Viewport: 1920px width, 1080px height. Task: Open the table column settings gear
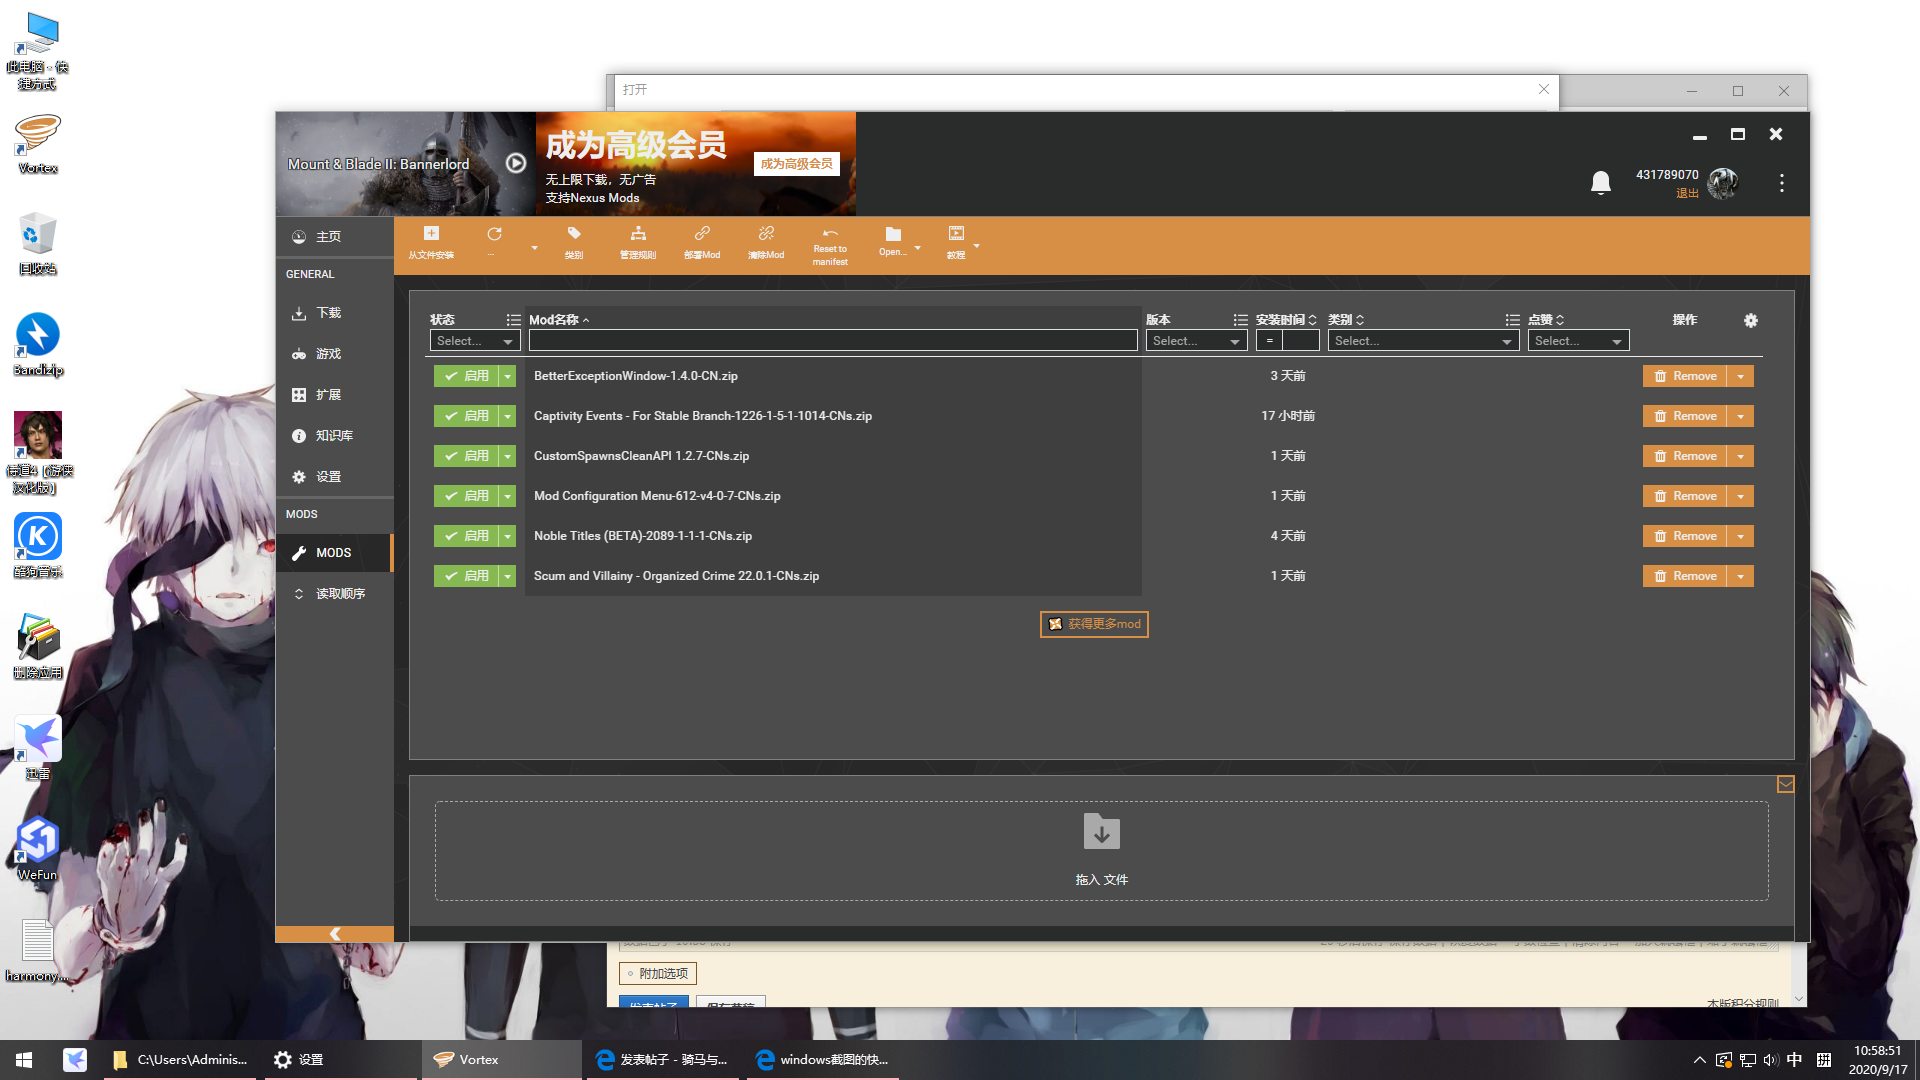(x=1751, y=320)
